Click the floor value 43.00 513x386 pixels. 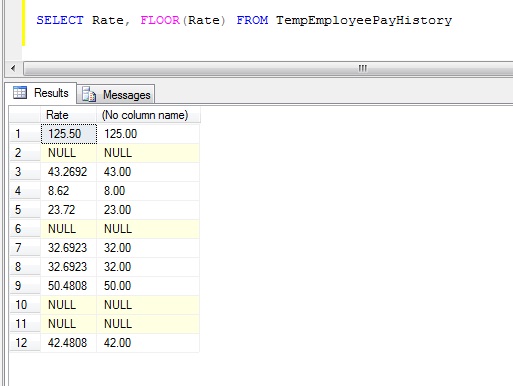pos(148,172)
